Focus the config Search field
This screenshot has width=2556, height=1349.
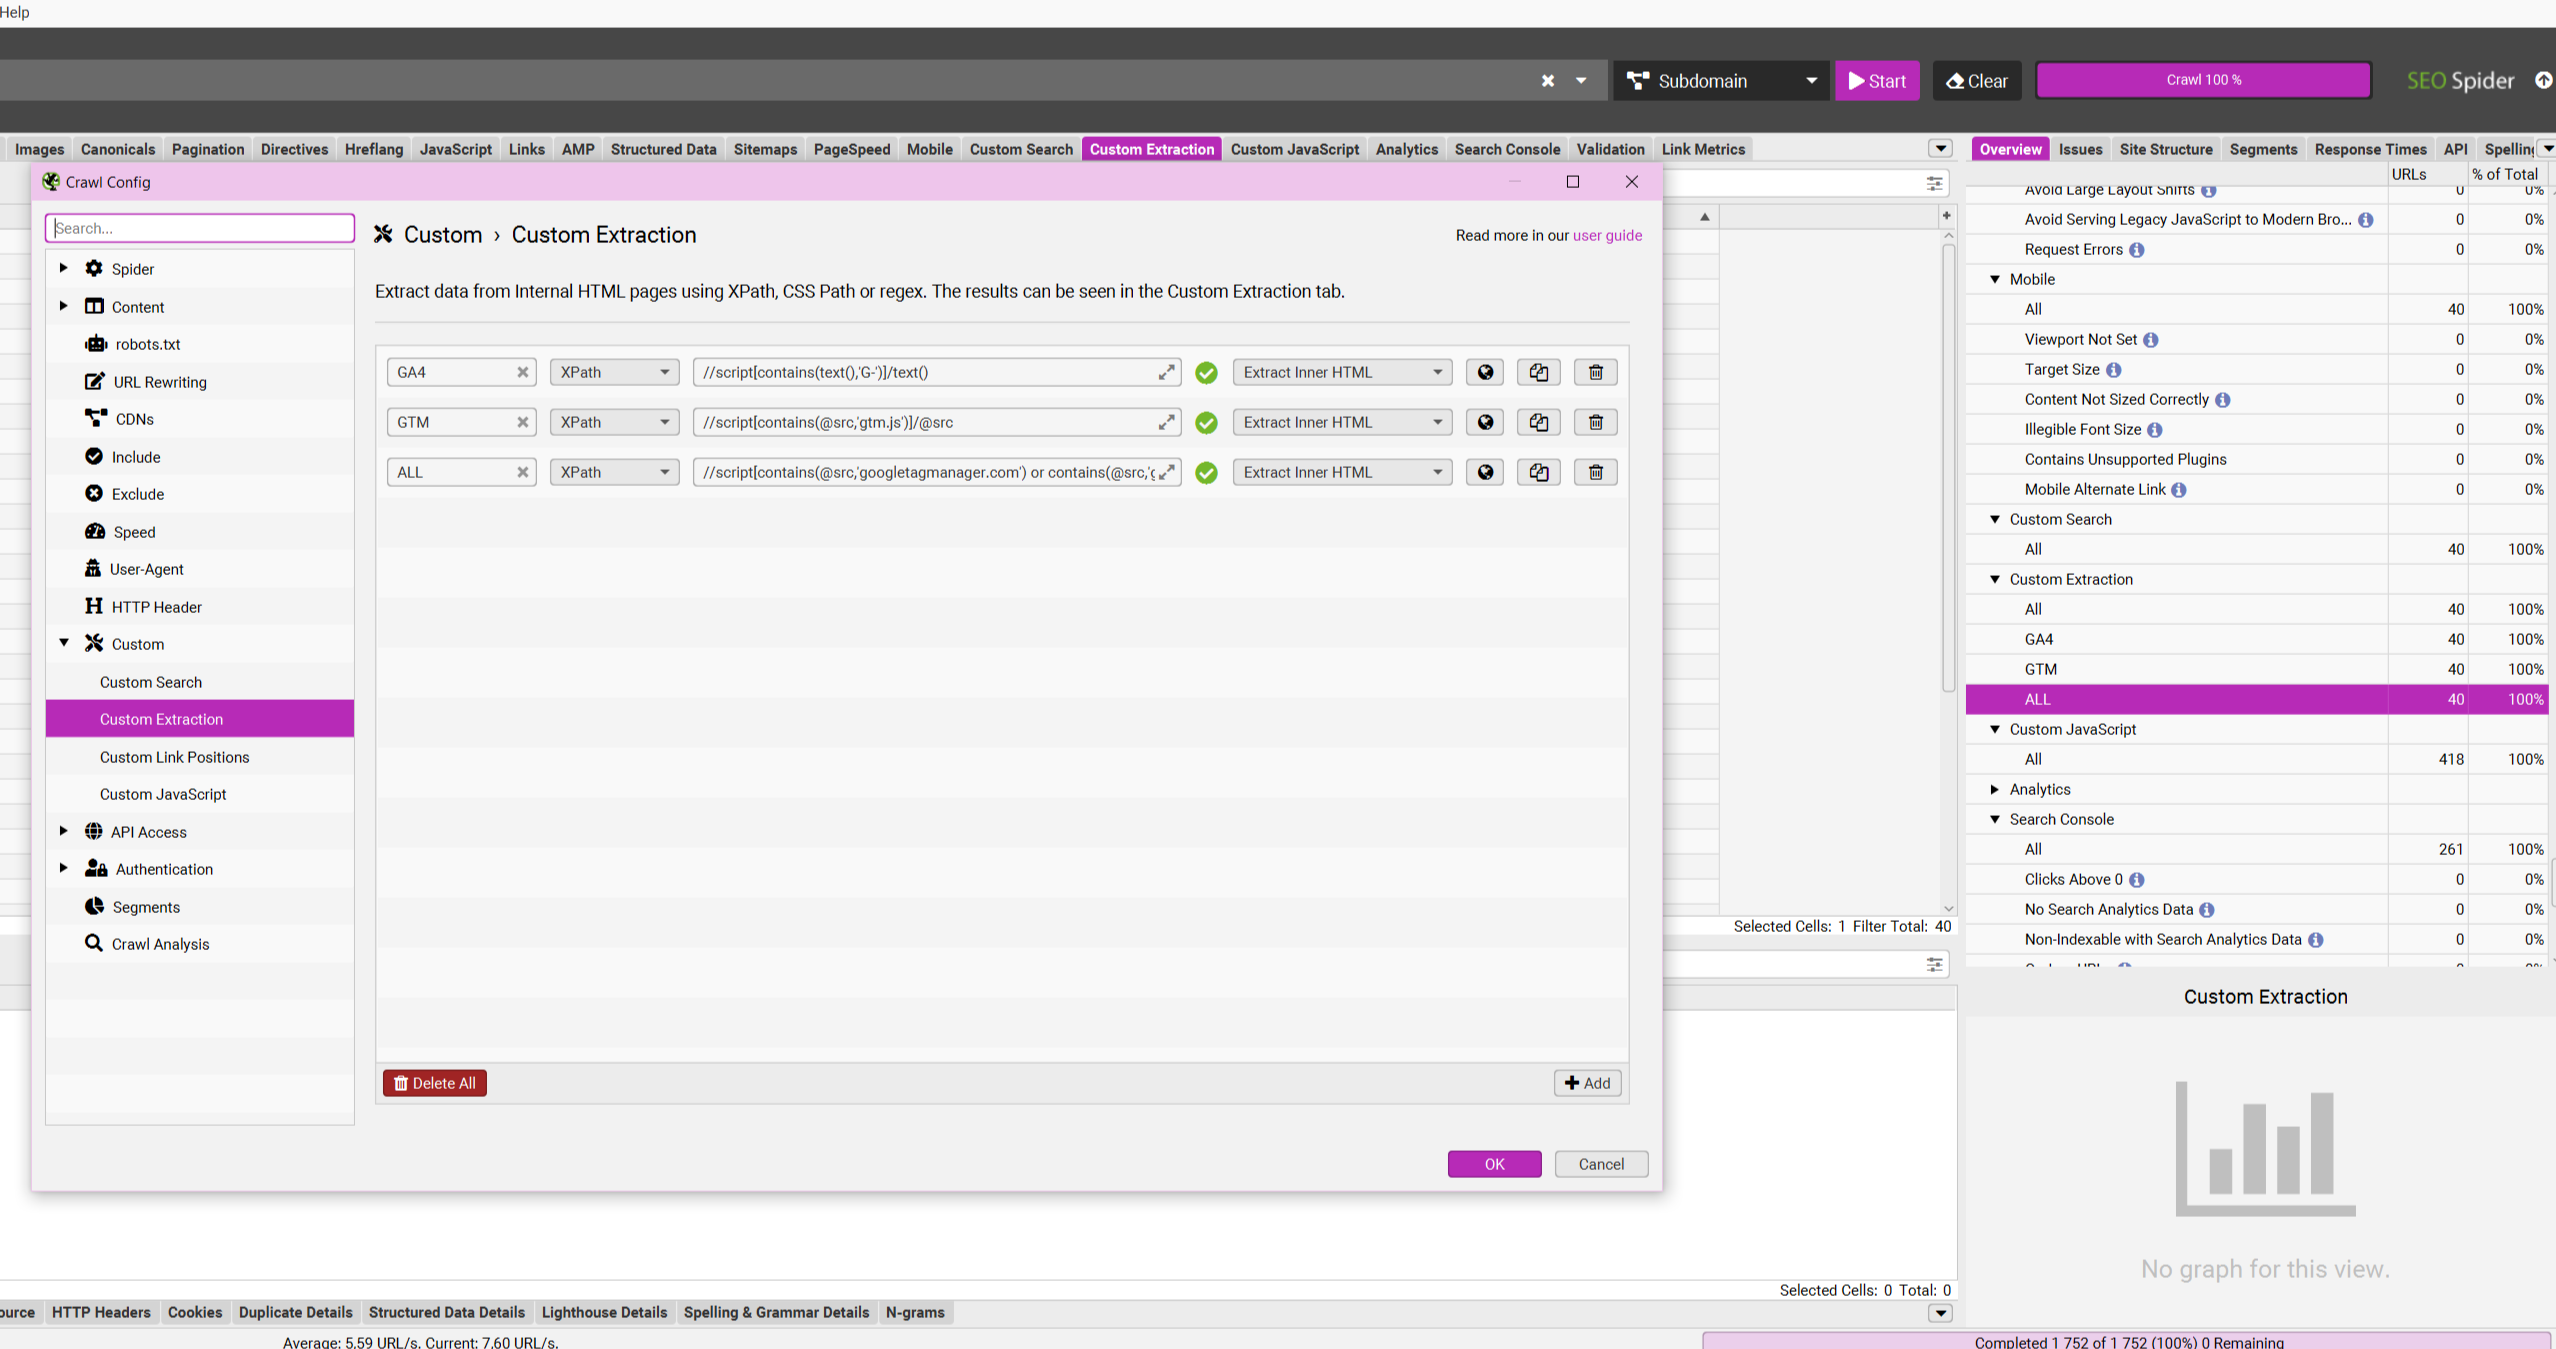pyautogui.click(x=200, y=228)
